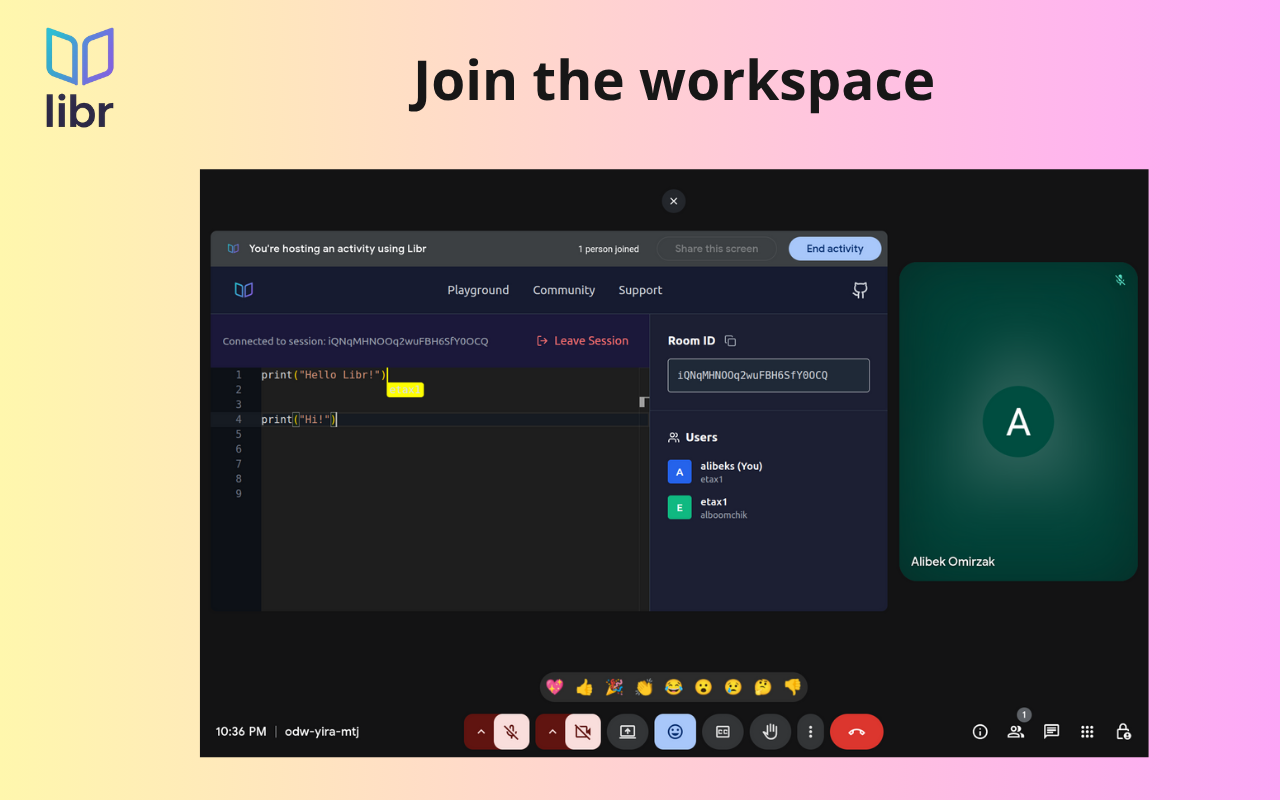1280x800 pixels.
Task: Open the GitHub icon link
Action: coord(860,290)
